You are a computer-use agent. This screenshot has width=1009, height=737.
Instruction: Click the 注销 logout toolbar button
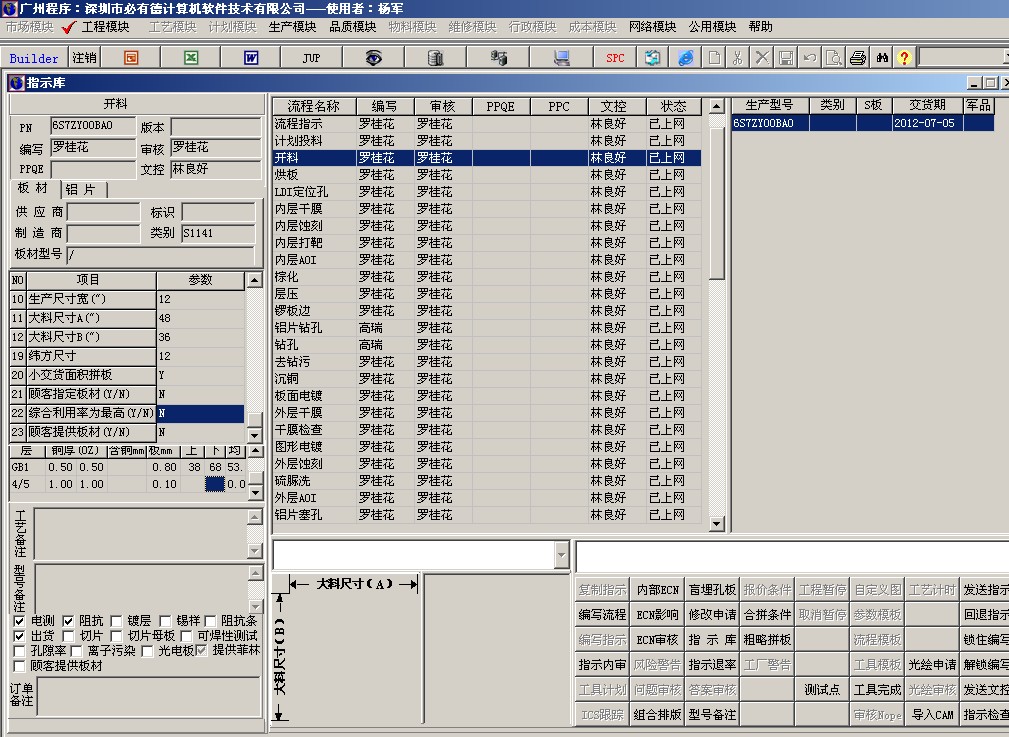tap(84, 58)
